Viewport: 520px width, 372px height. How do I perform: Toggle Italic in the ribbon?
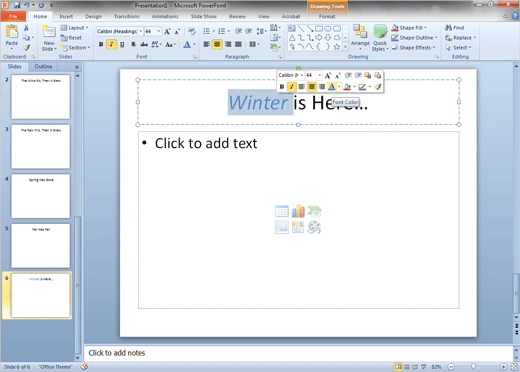coord(111,44)
